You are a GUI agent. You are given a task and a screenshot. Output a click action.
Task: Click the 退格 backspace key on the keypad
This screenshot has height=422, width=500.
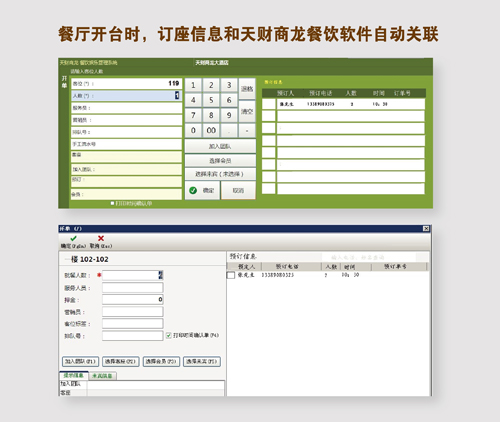point(247,88)
